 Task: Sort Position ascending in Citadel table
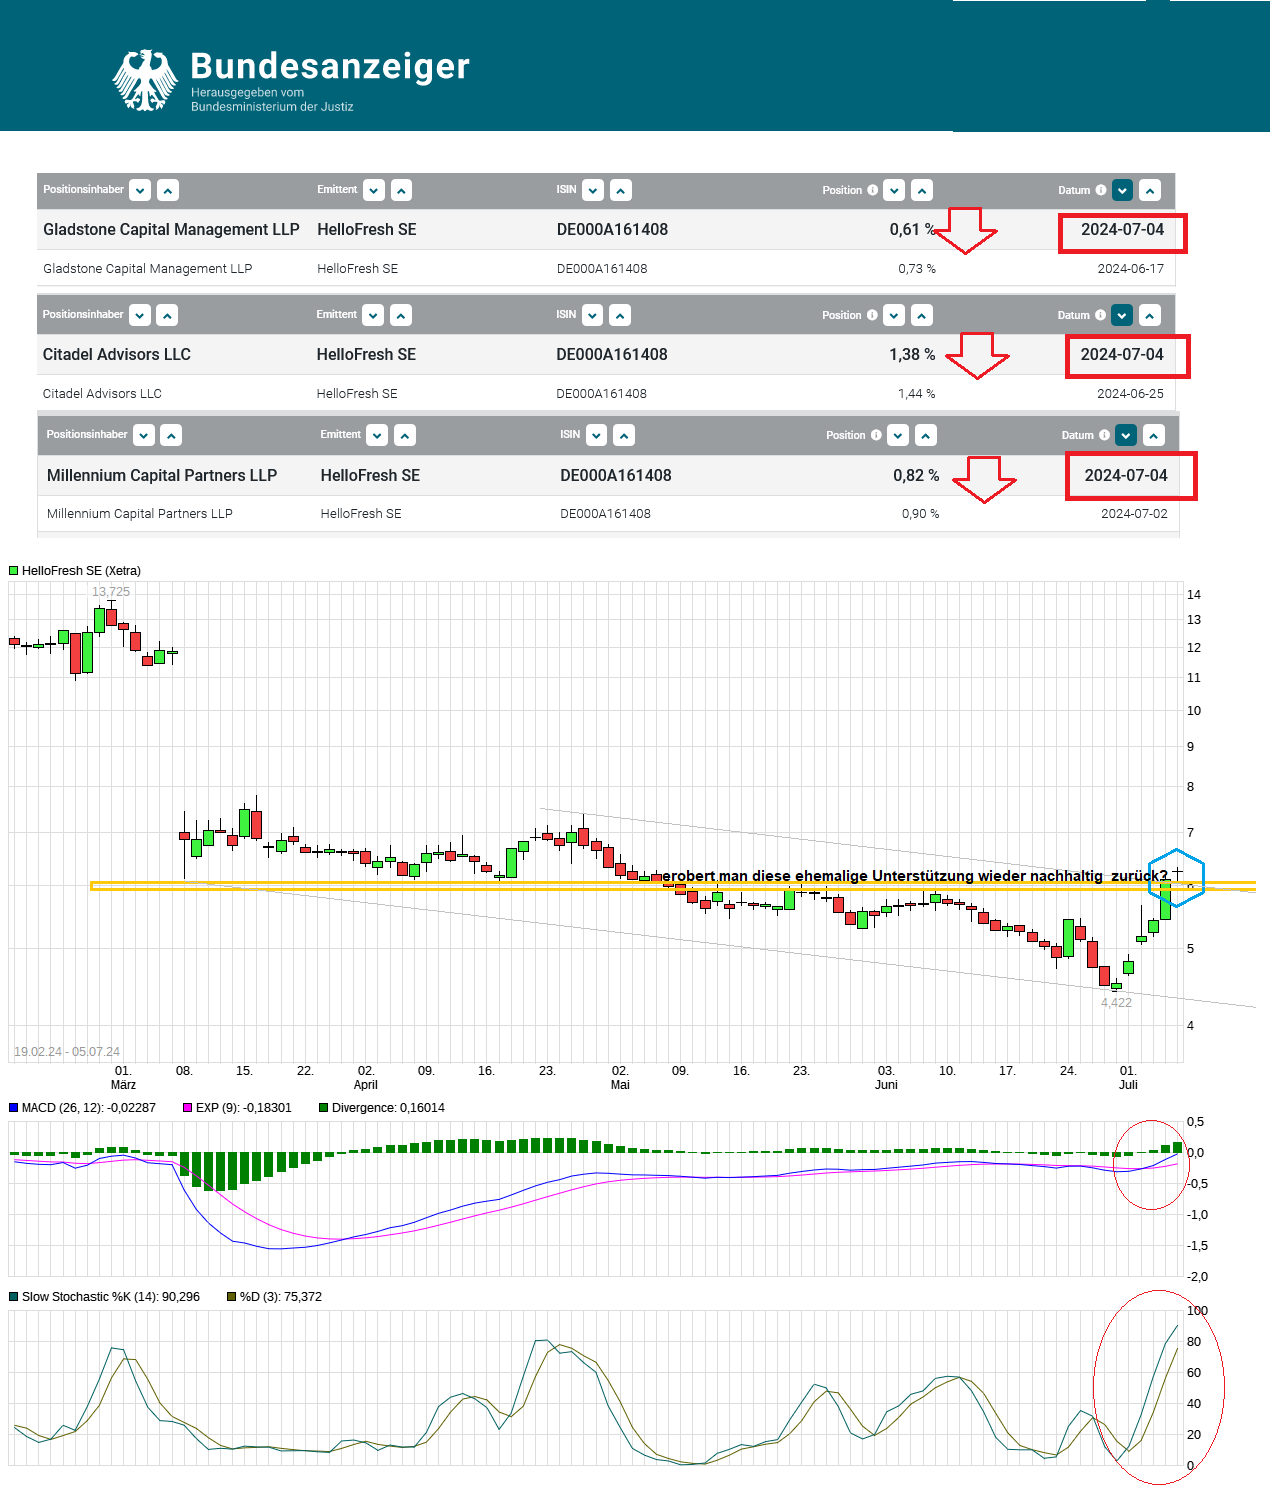tap(922, 315)
